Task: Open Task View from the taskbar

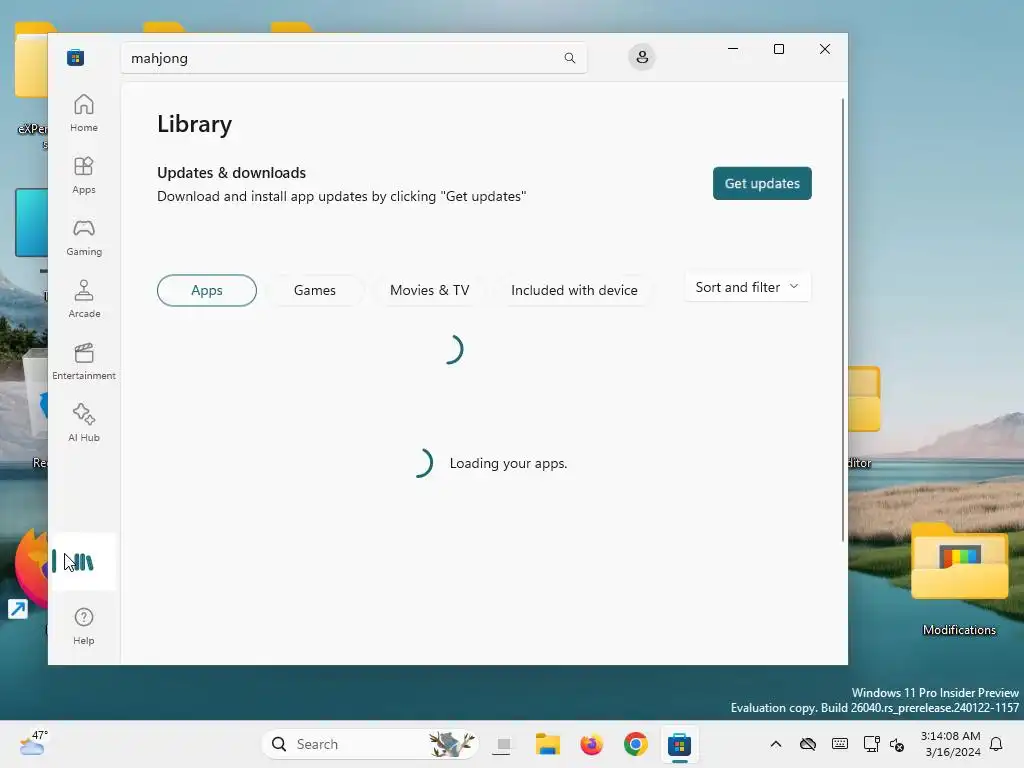Action: (x=503, y=744)
